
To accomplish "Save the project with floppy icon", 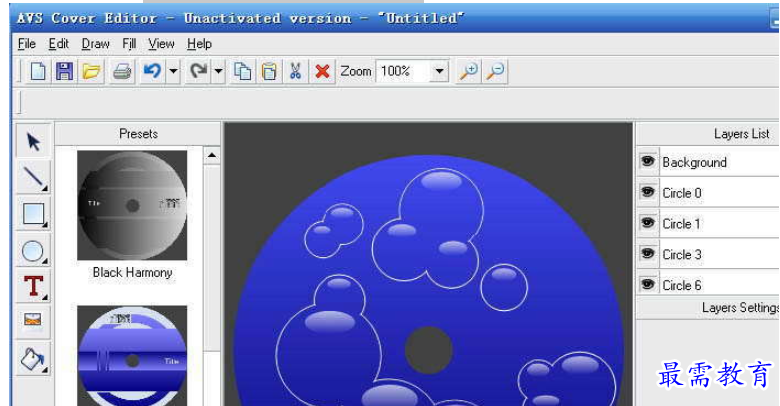I will tap(64, 71).
